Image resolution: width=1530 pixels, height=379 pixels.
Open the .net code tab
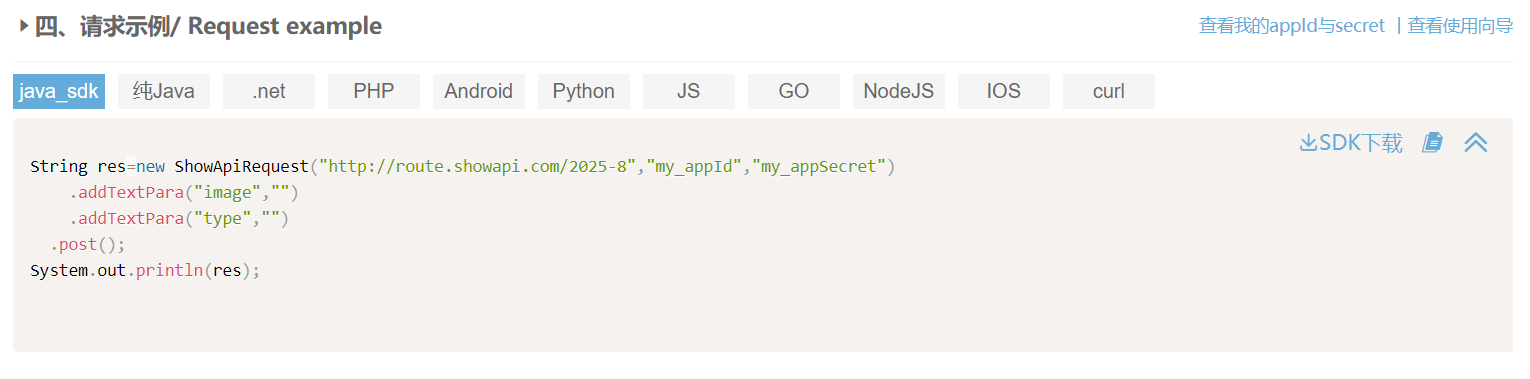pos(269,91)
